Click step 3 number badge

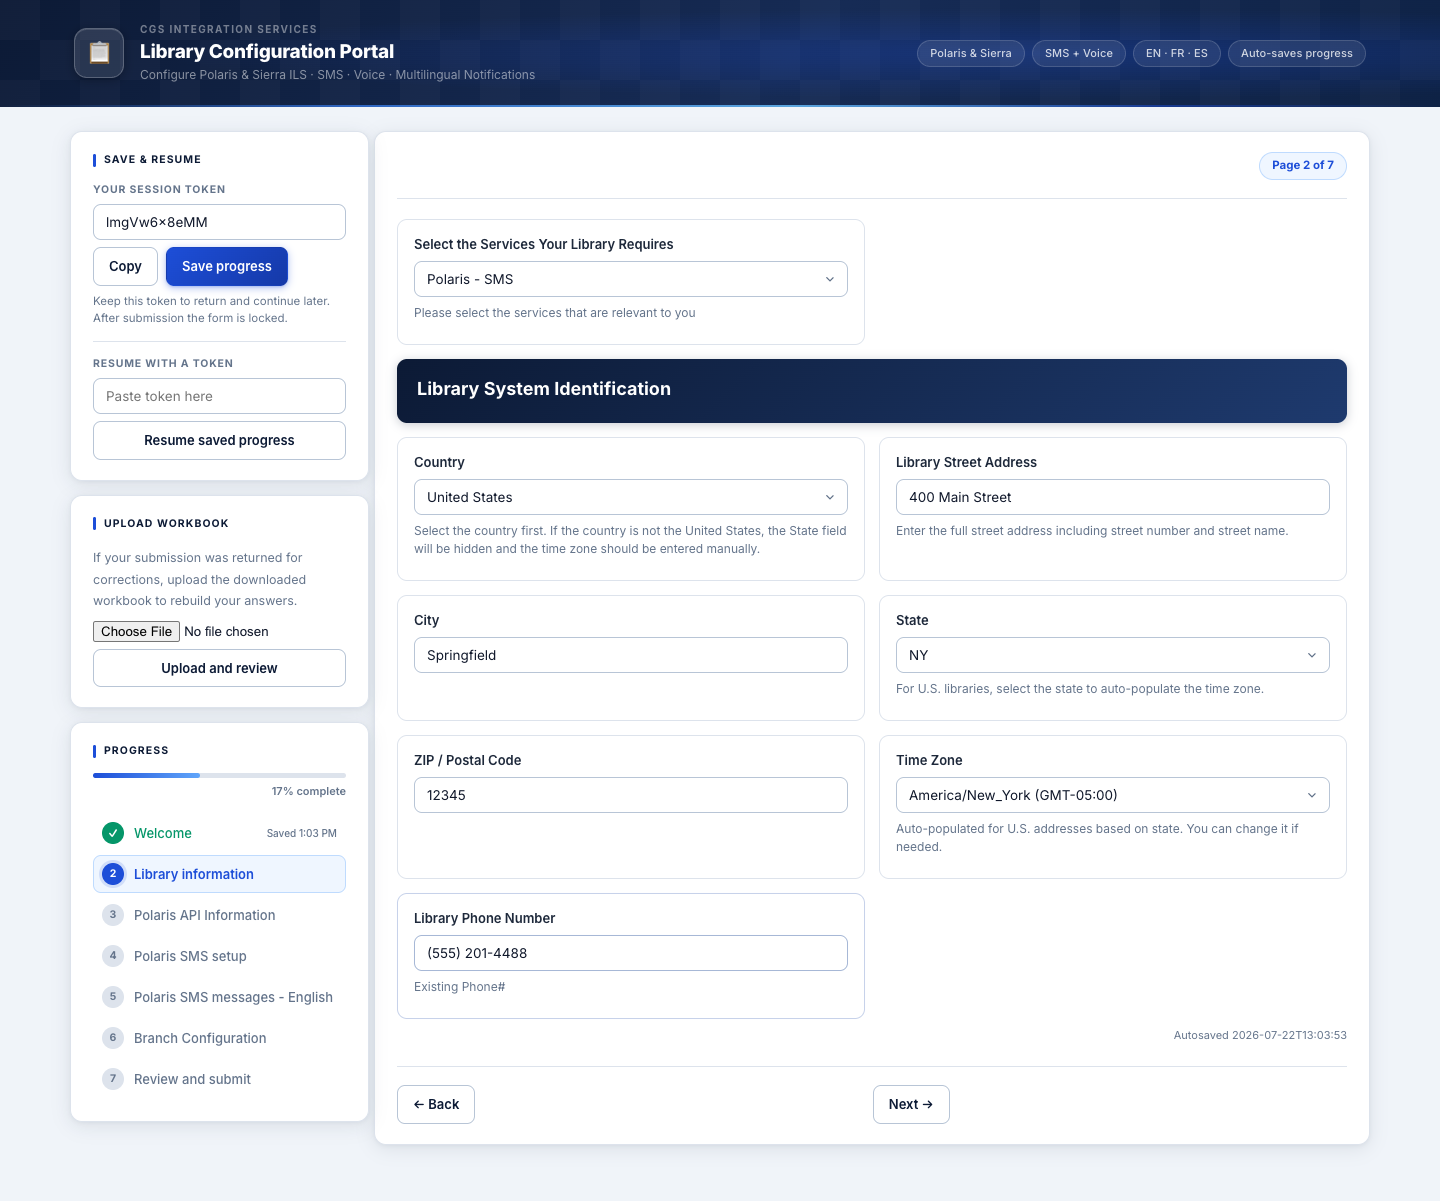[113, 915]
